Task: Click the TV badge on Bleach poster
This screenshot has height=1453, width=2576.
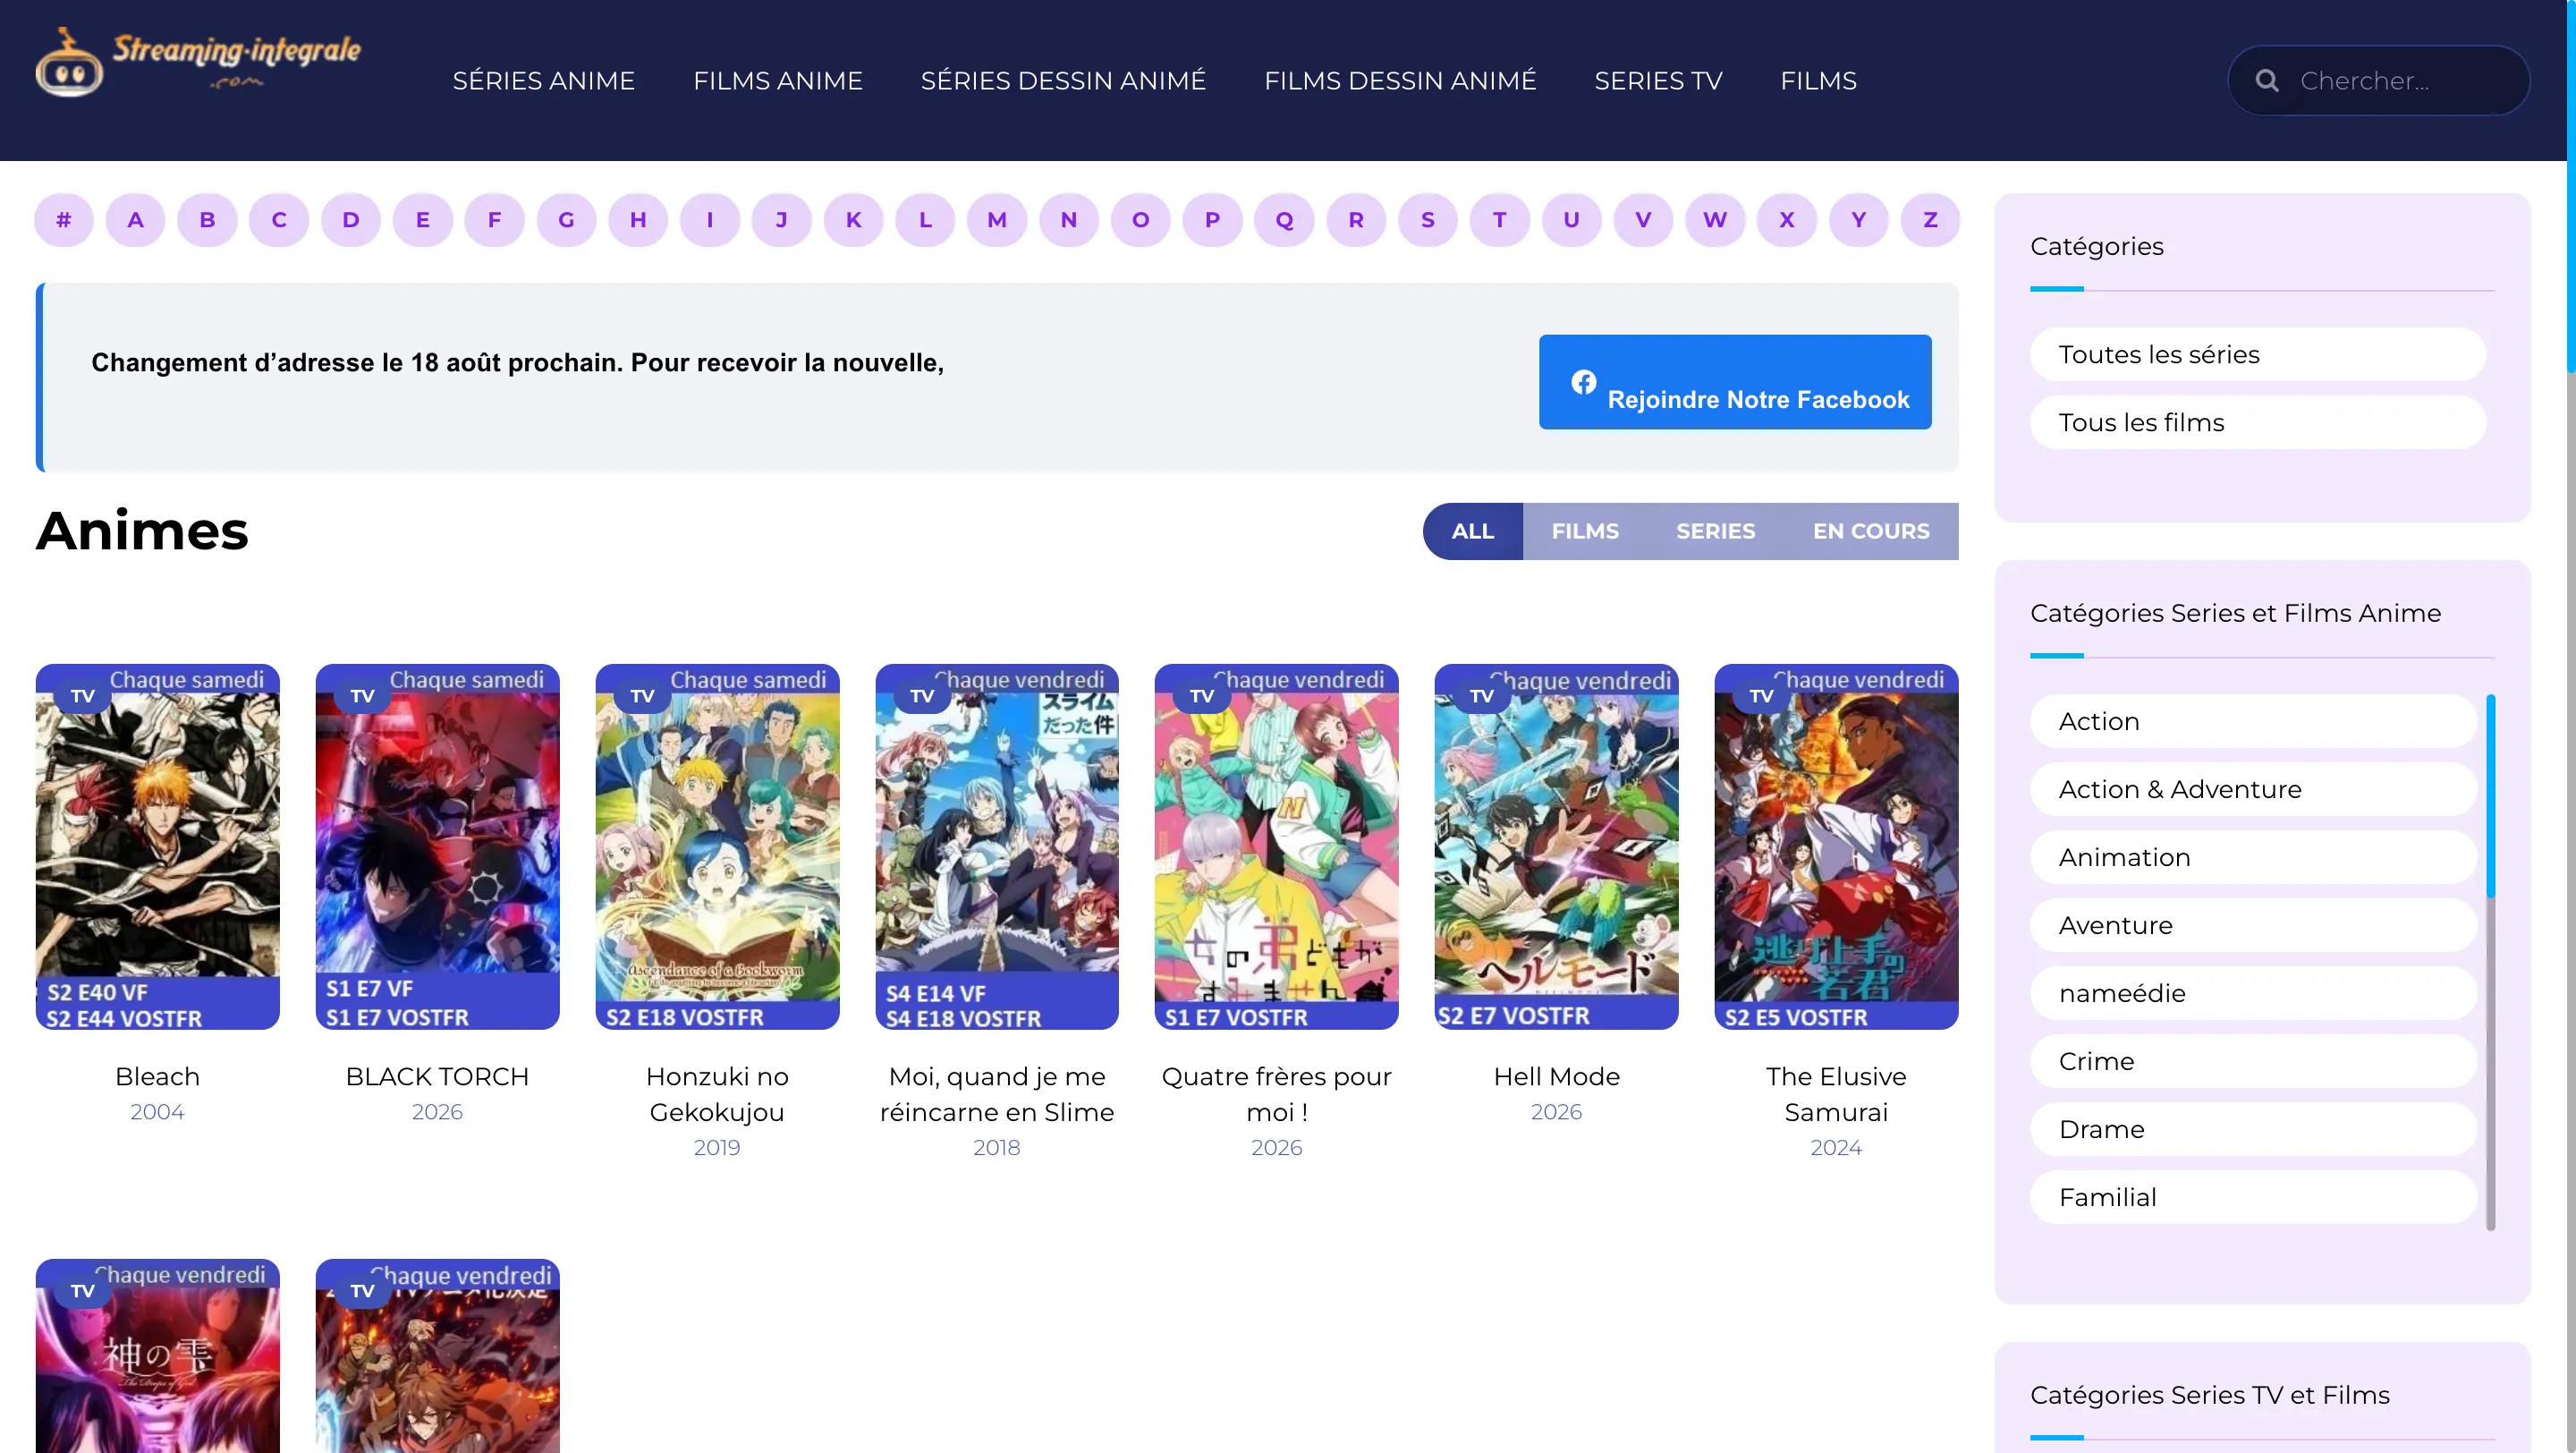Action: click(x=83, y=696)
